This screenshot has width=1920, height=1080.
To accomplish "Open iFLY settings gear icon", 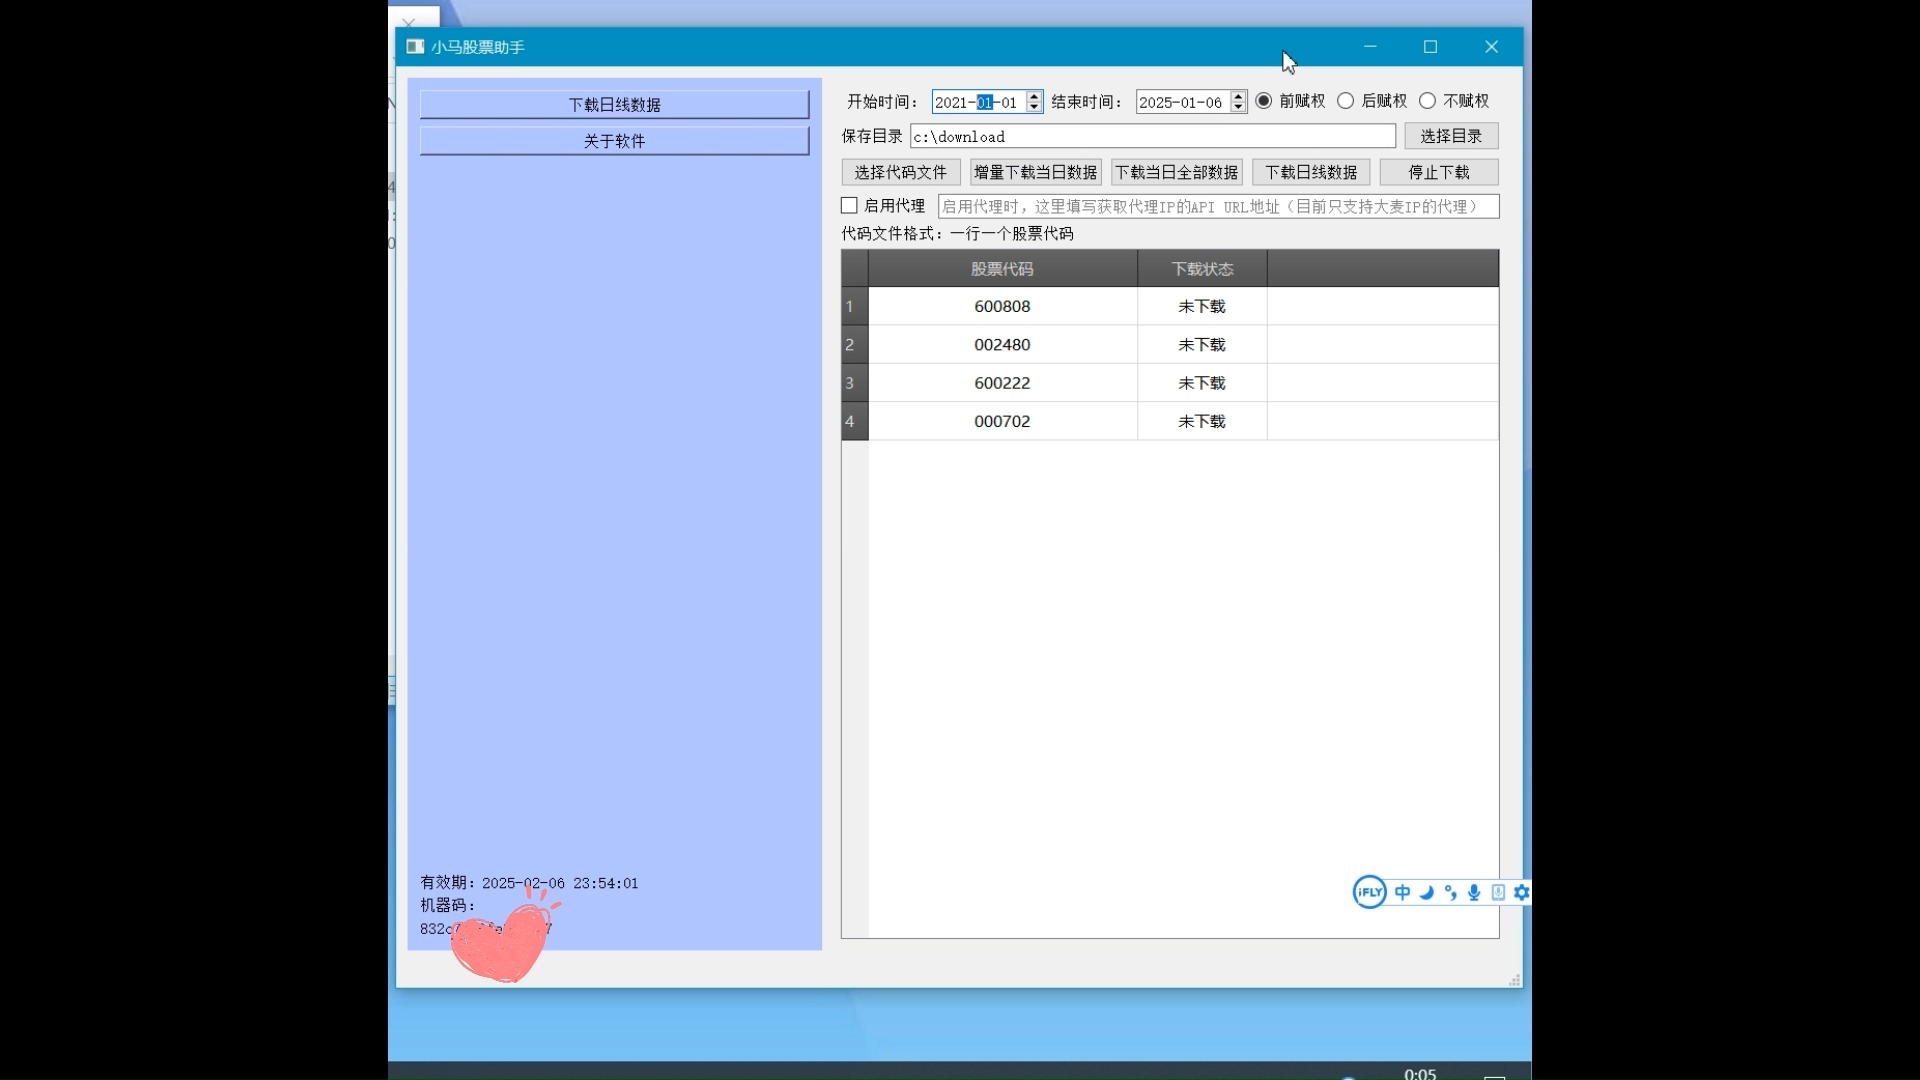I will point(1522,892).
